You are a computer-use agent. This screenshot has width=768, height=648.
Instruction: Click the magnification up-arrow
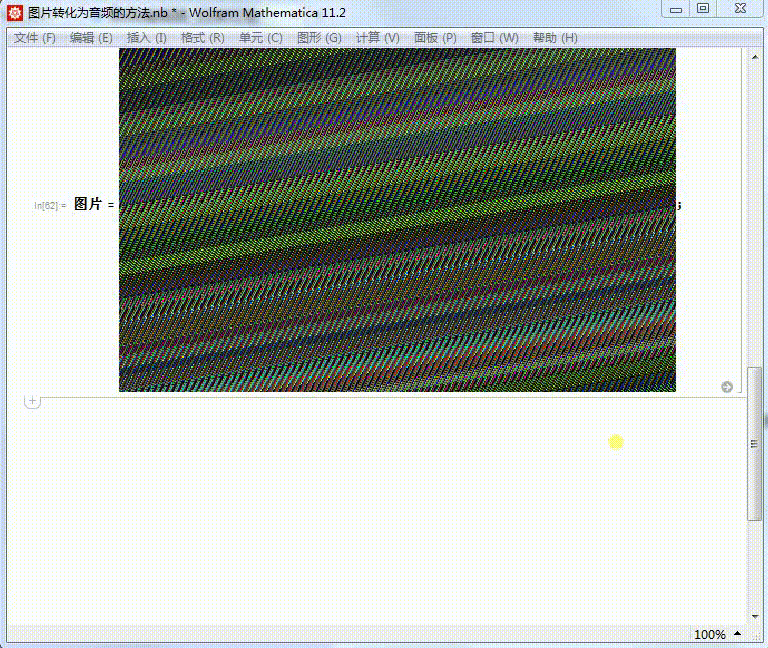[738, 633]
